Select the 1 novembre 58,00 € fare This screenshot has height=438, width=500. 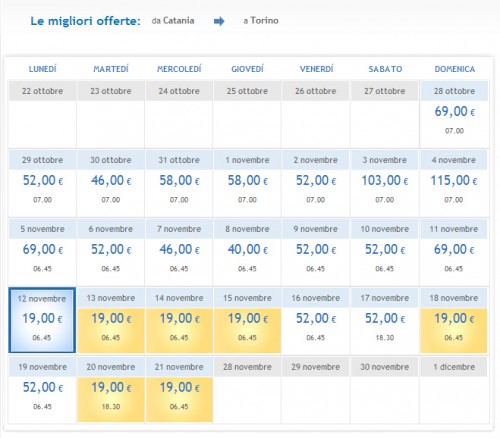click(x=247, y=183)
